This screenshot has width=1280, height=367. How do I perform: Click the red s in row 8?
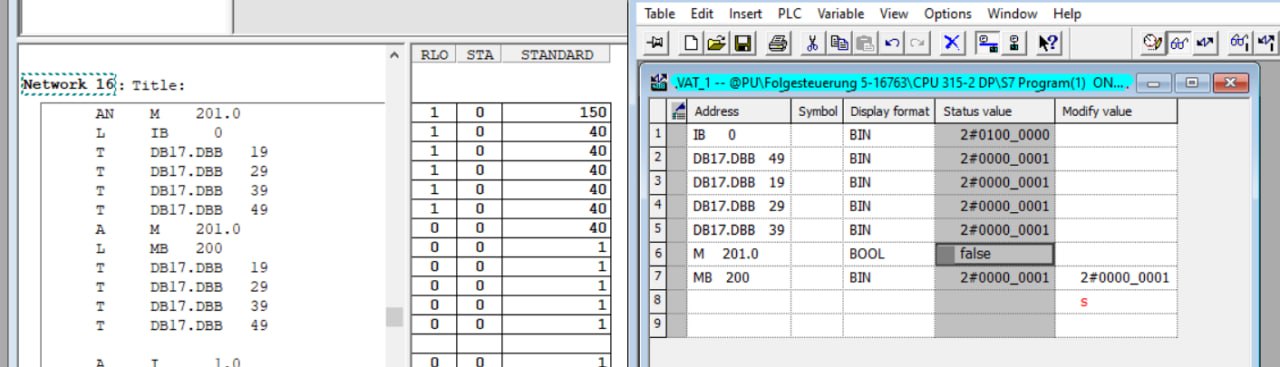pyautogui.click(x=1084, y=301)
